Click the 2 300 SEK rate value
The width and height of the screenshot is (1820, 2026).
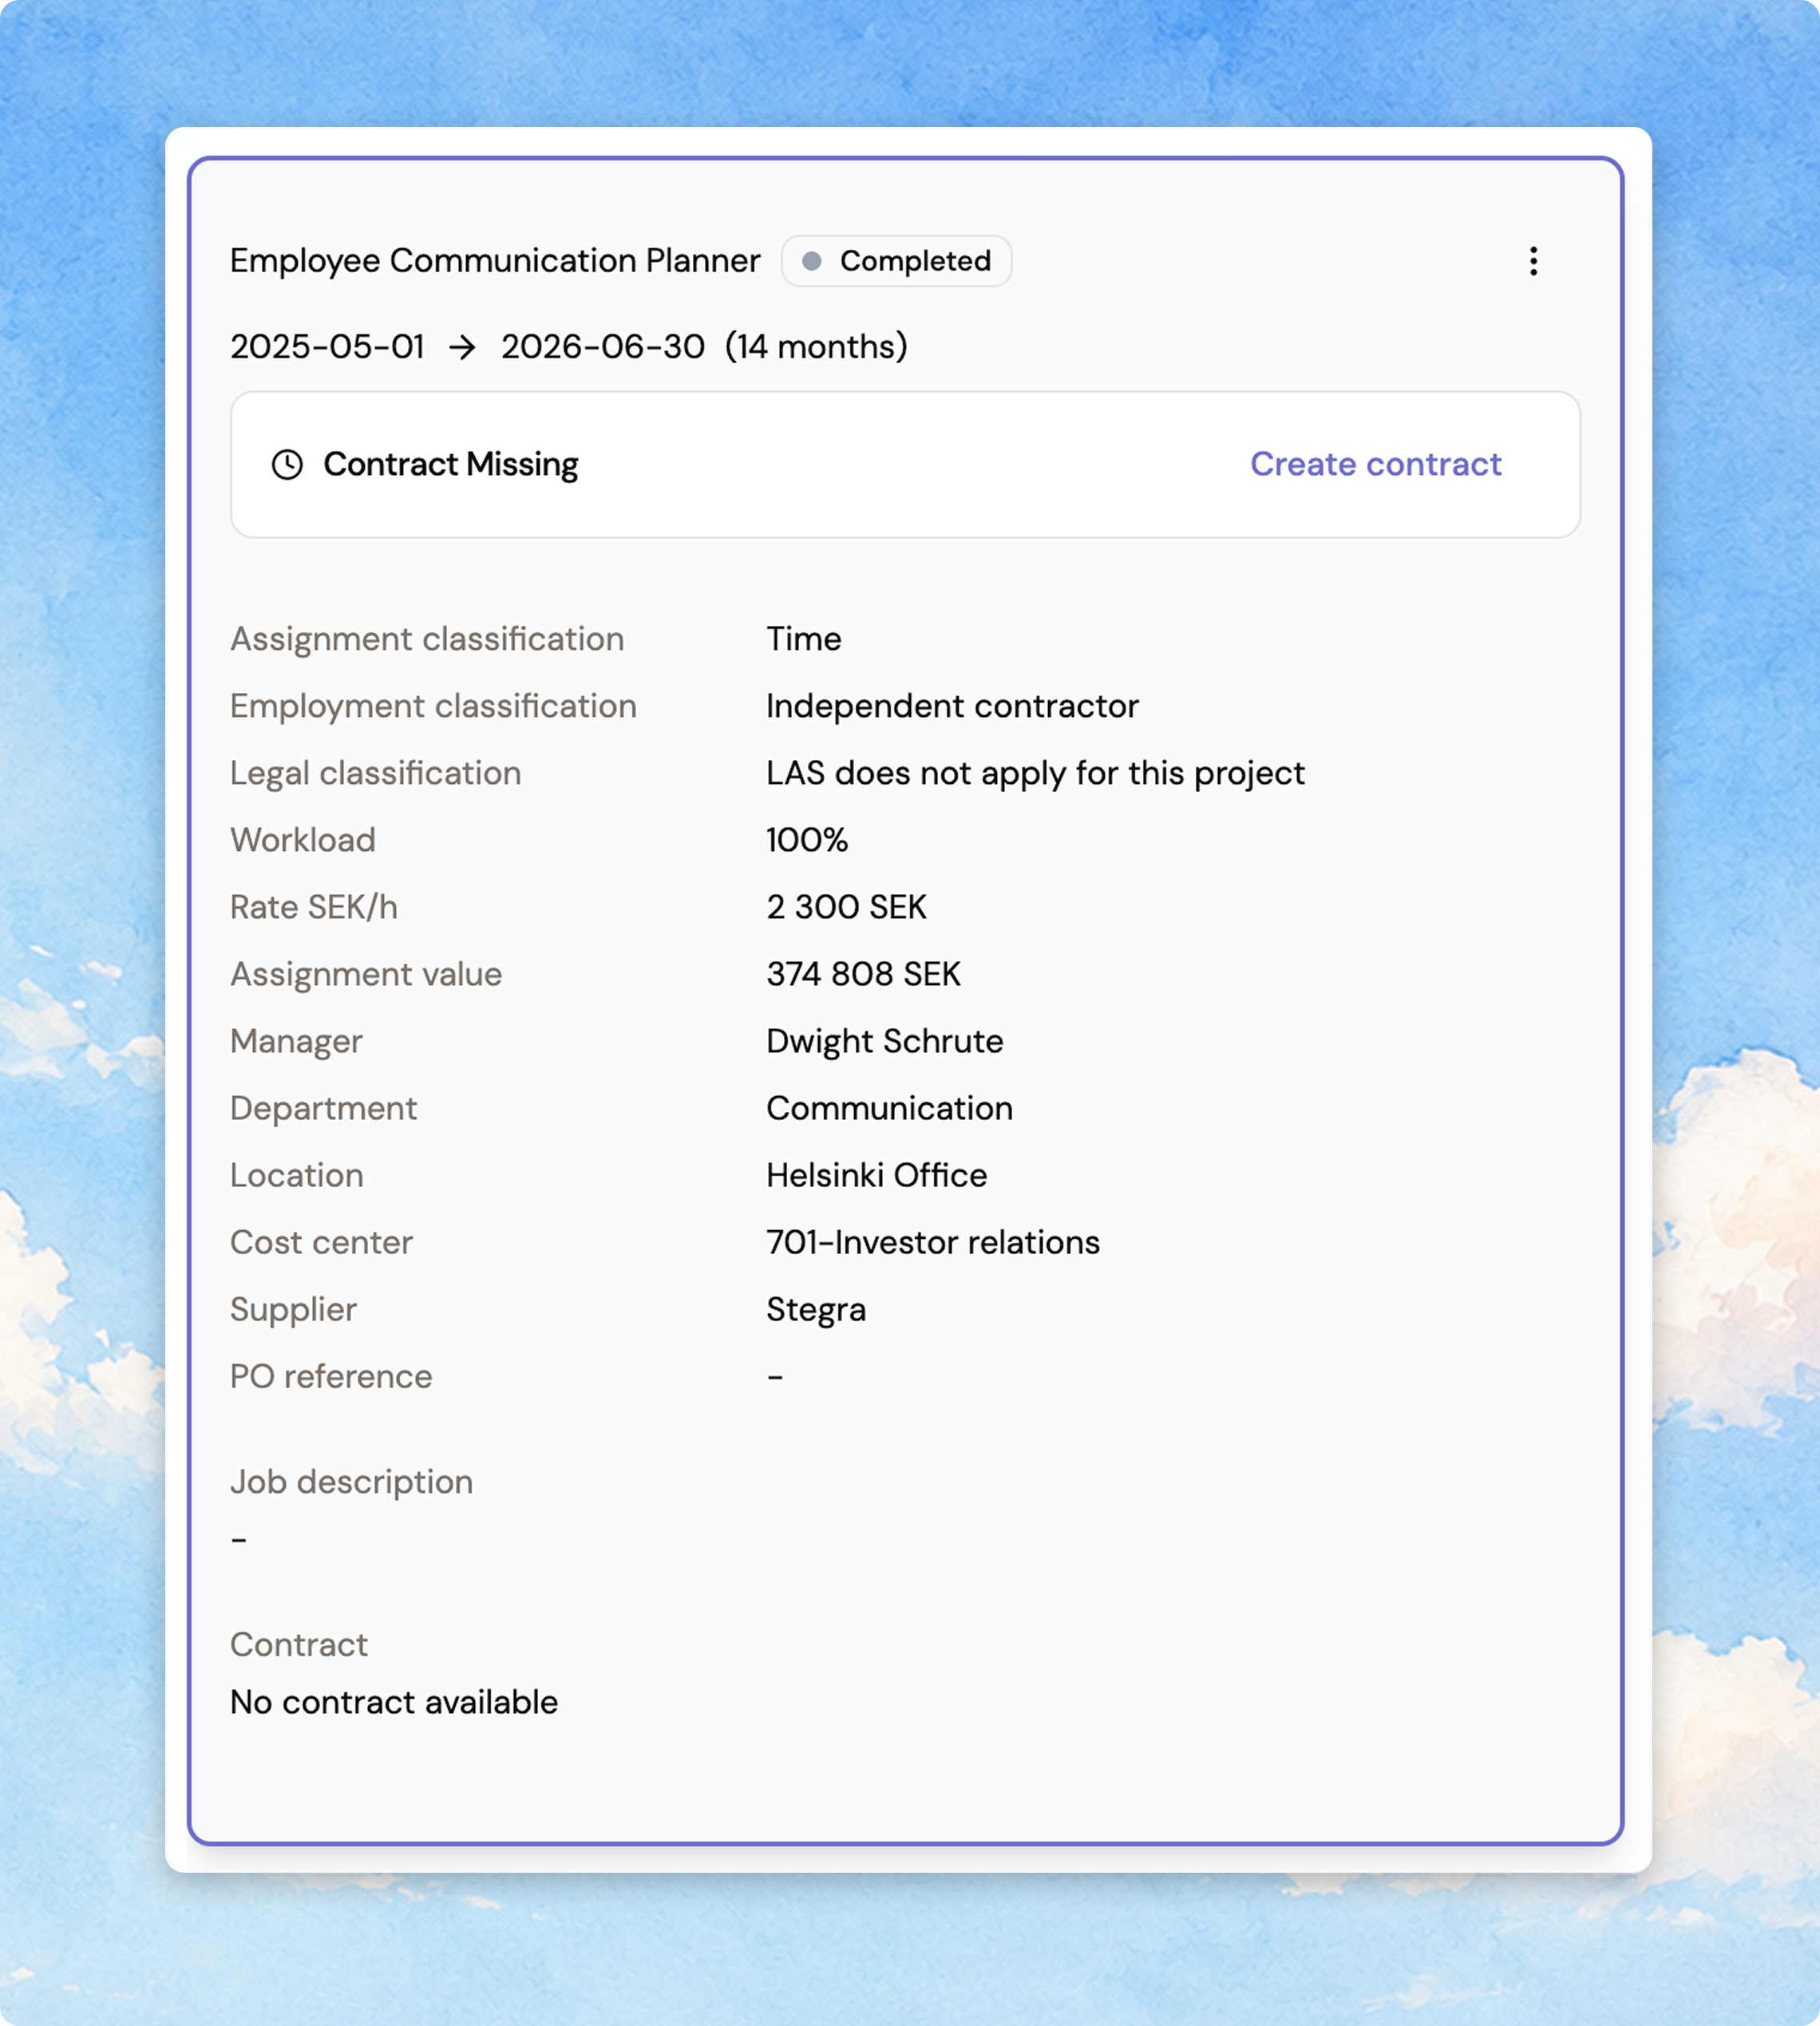pyautogui.click(x=846, y=907)
